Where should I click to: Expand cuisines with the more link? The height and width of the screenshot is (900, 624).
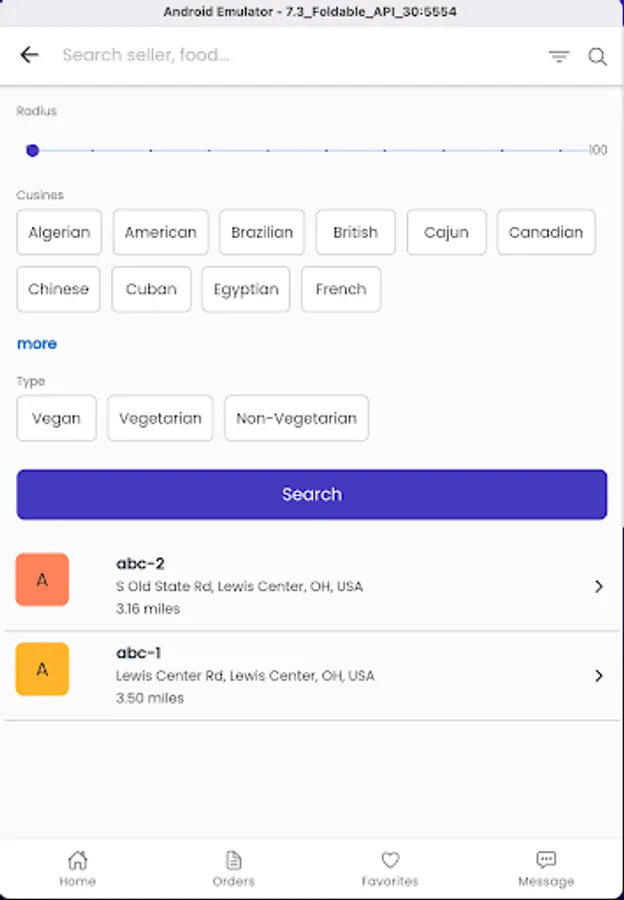pyautogui.click(x=37, y=344)
